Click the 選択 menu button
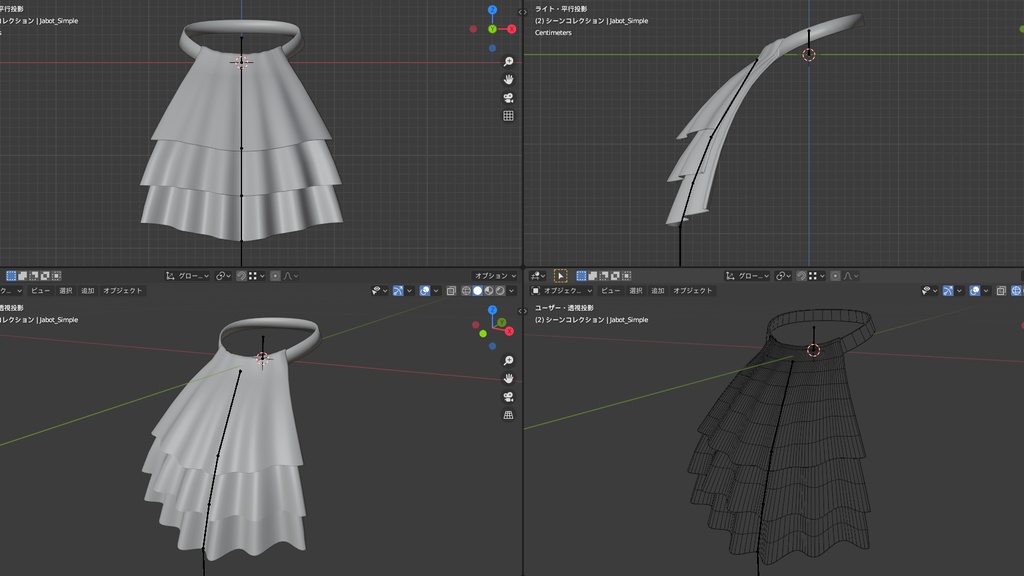The height and width of the screenshot is (576, 1024). tap(66, 291)
